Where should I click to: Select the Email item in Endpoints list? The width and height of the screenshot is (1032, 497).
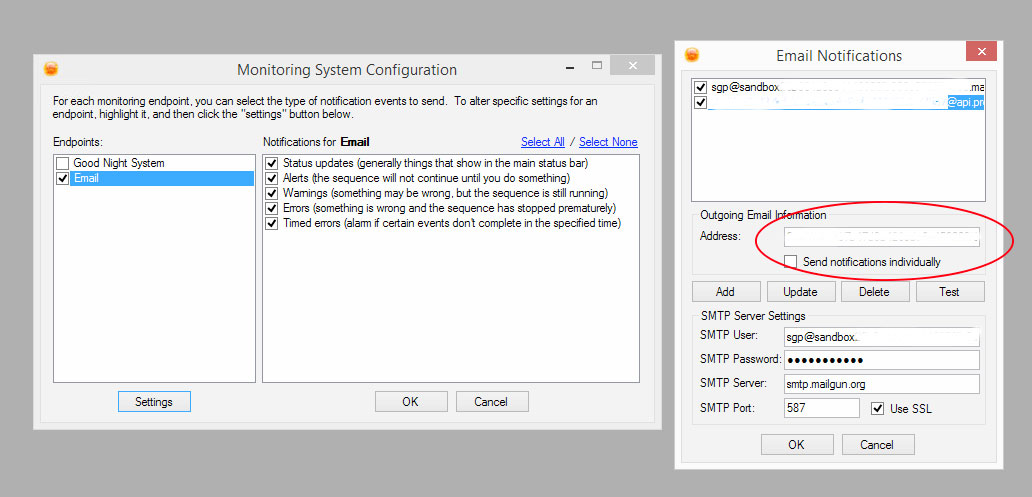pyautogui.click(x=86, y=178)
